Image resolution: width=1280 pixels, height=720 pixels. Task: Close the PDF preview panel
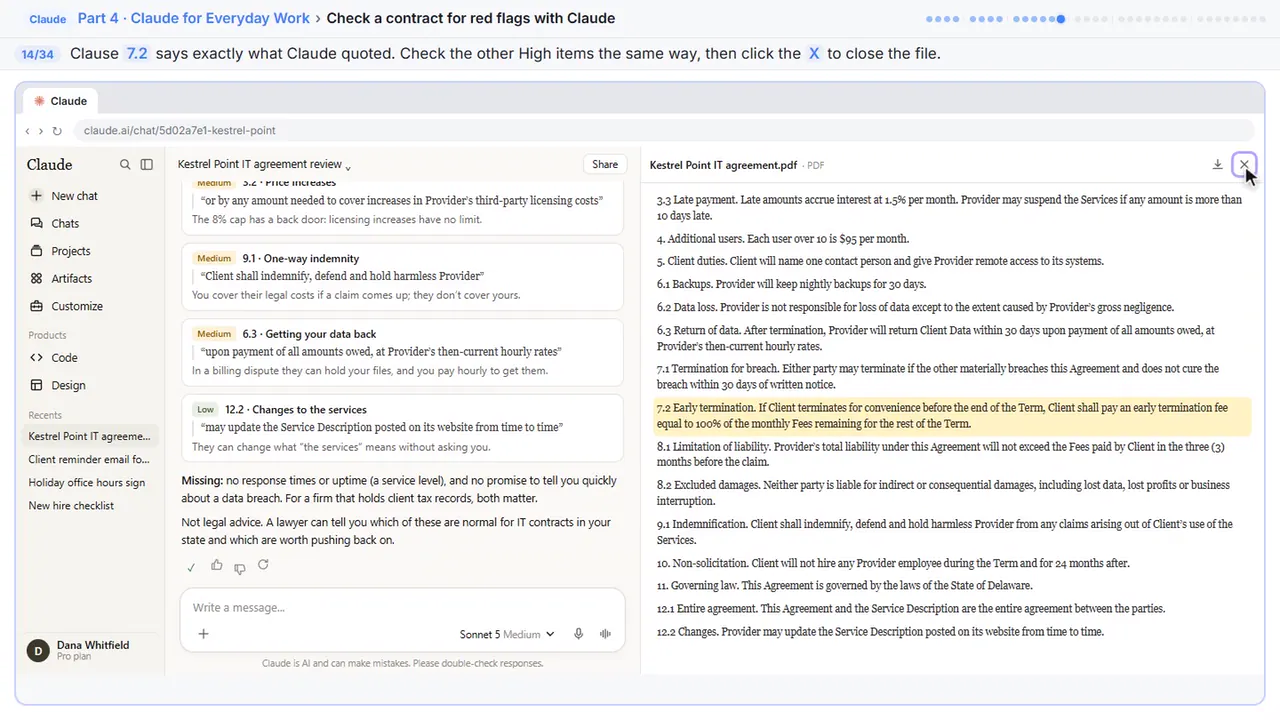point(1244,165)
